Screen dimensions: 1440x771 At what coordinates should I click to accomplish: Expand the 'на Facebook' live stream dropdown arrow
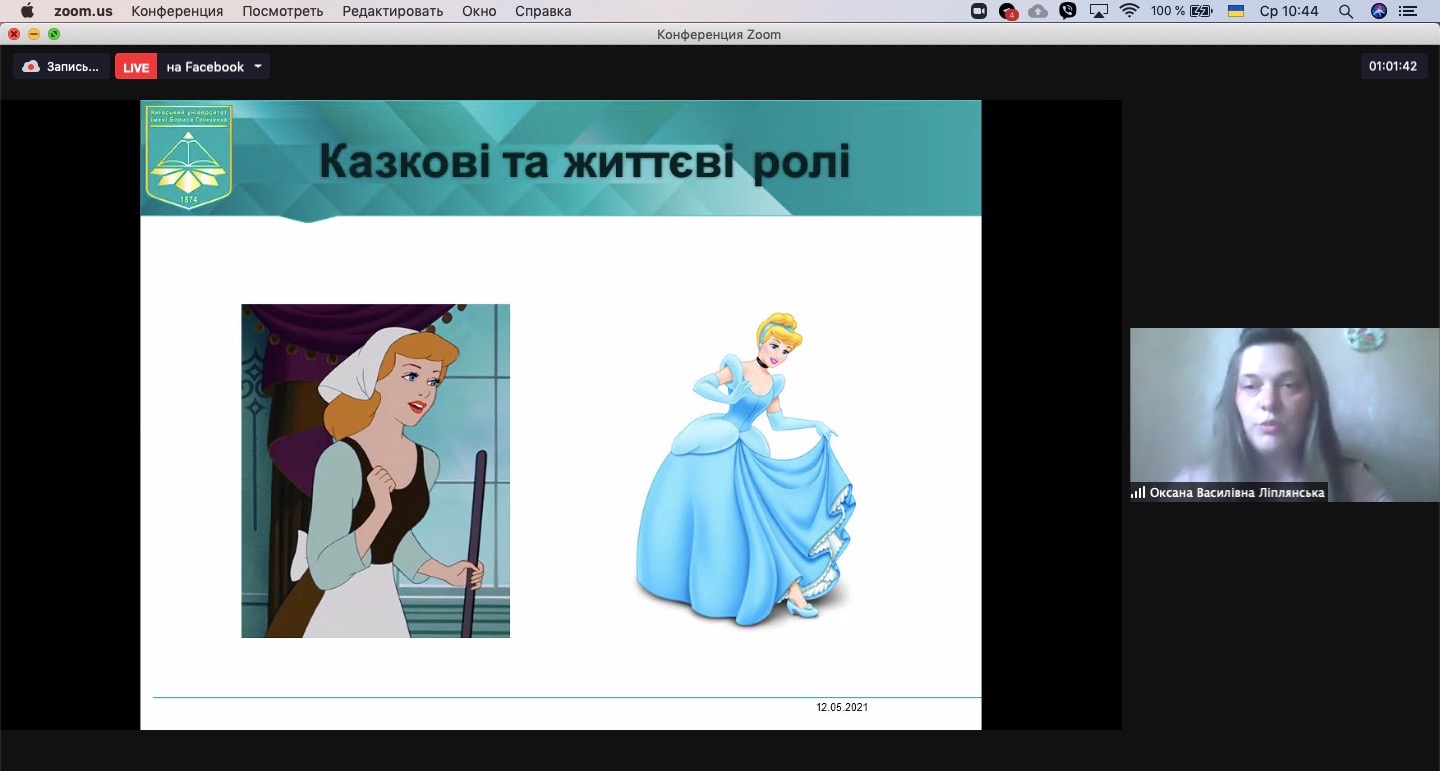258,67
